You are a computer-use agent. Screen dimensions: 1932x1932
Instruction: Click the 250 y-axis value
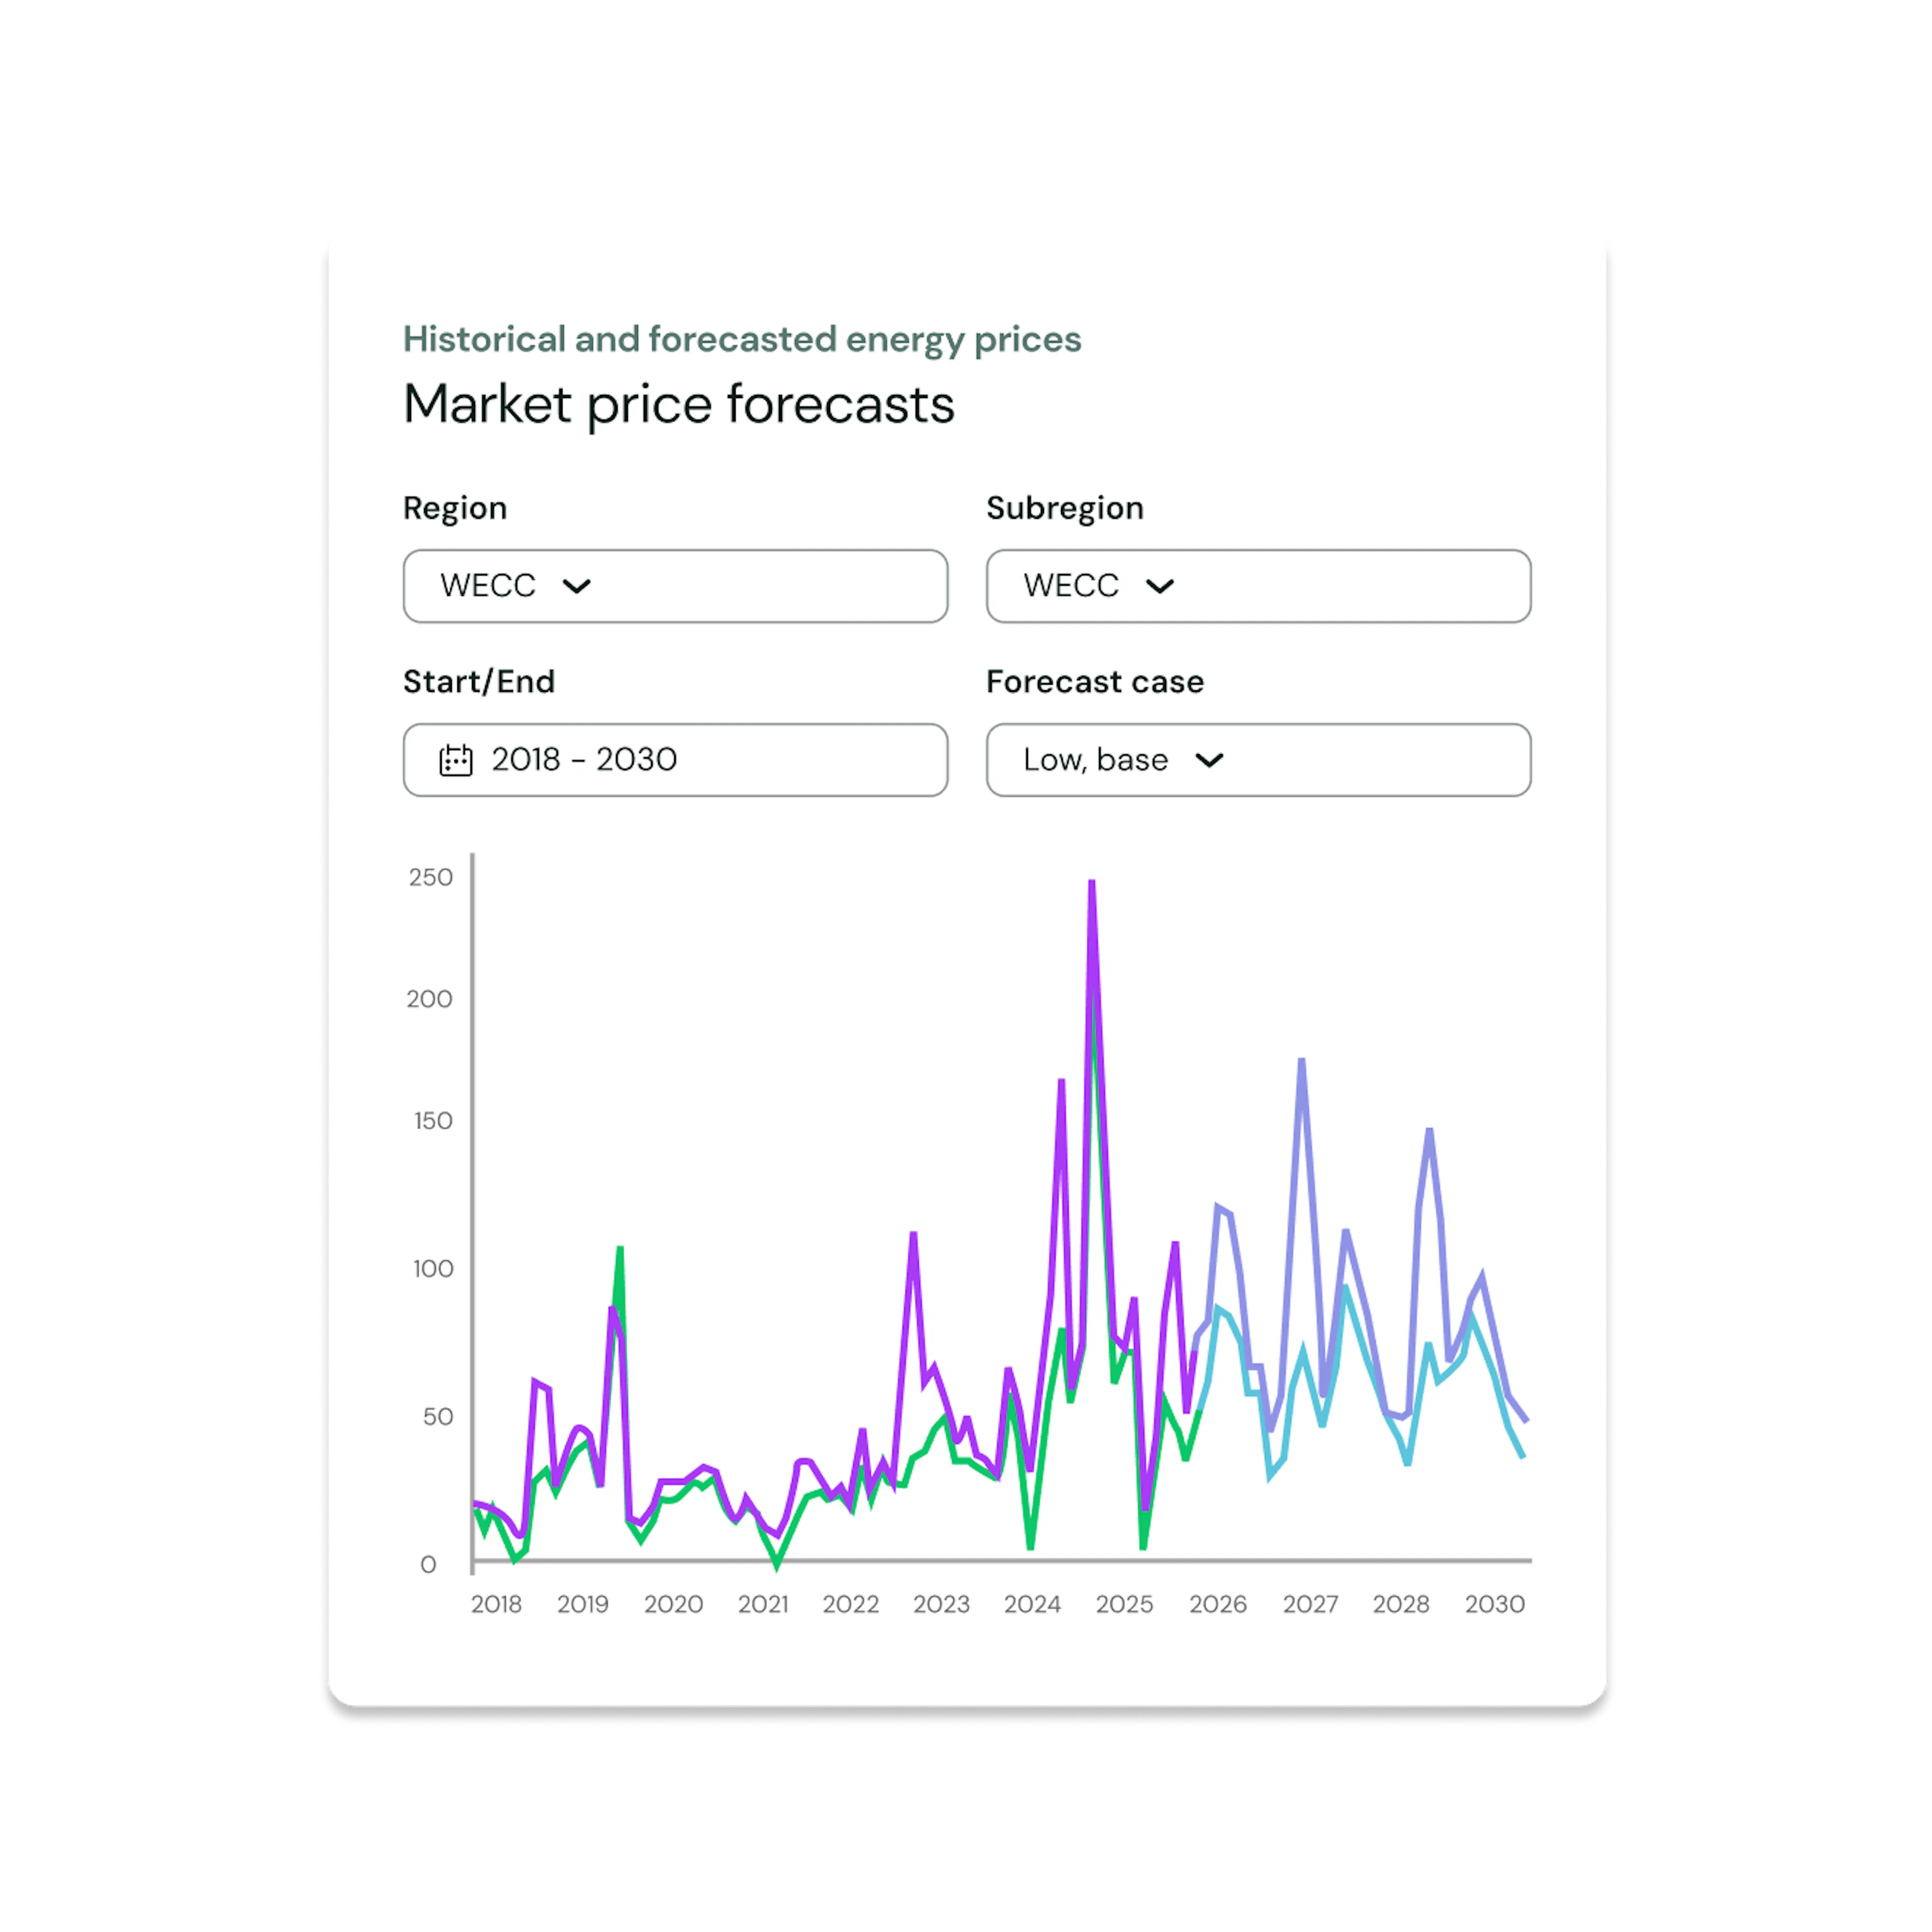point(431,877)
